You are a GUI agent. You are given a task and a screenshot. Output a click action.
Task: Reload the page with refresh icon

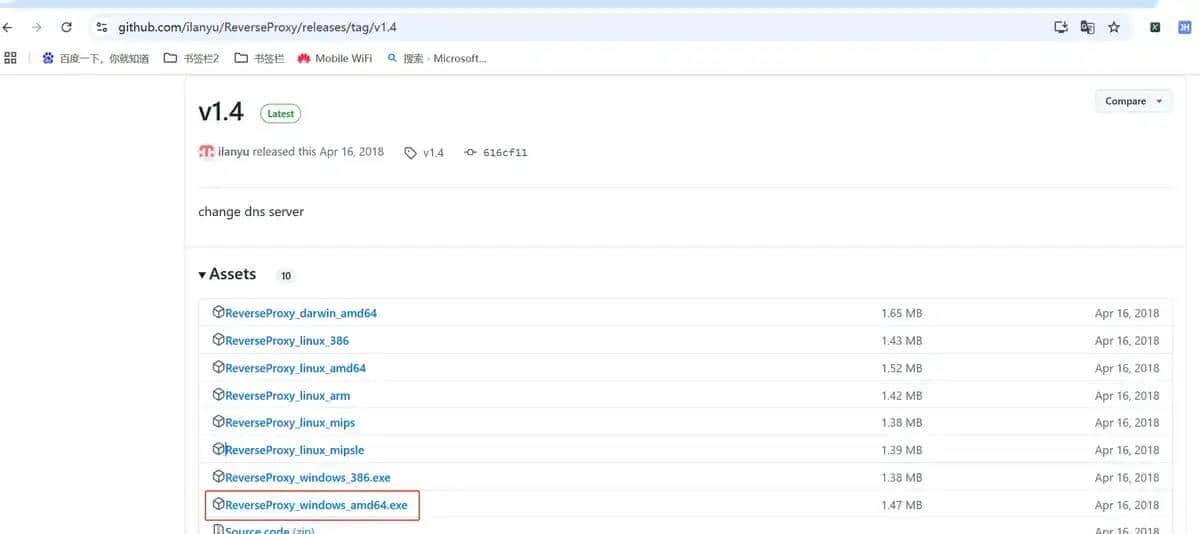(67, 27)
